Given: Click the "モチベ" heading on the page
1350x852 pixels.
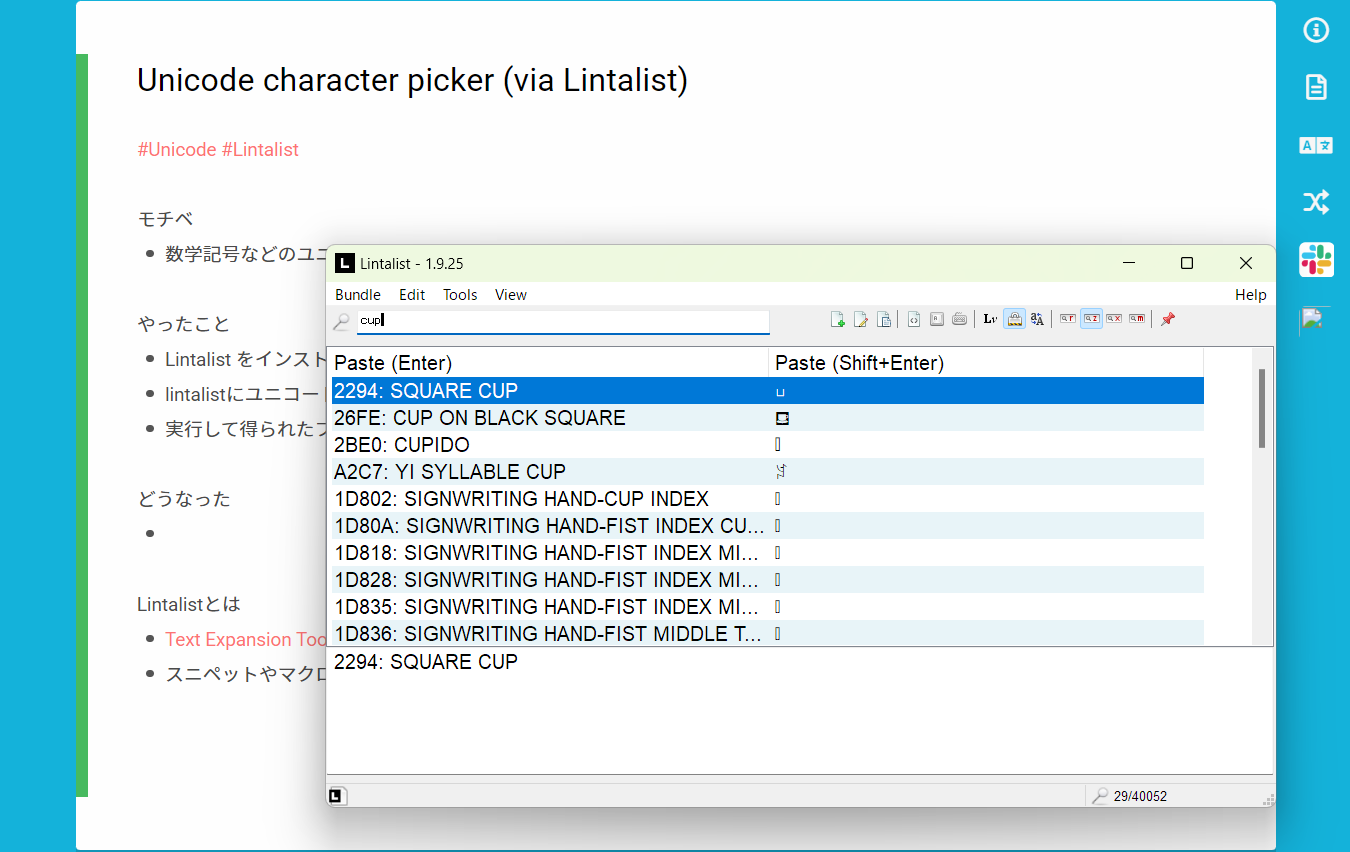Looking at the screenshot, I should click(165, 219).
